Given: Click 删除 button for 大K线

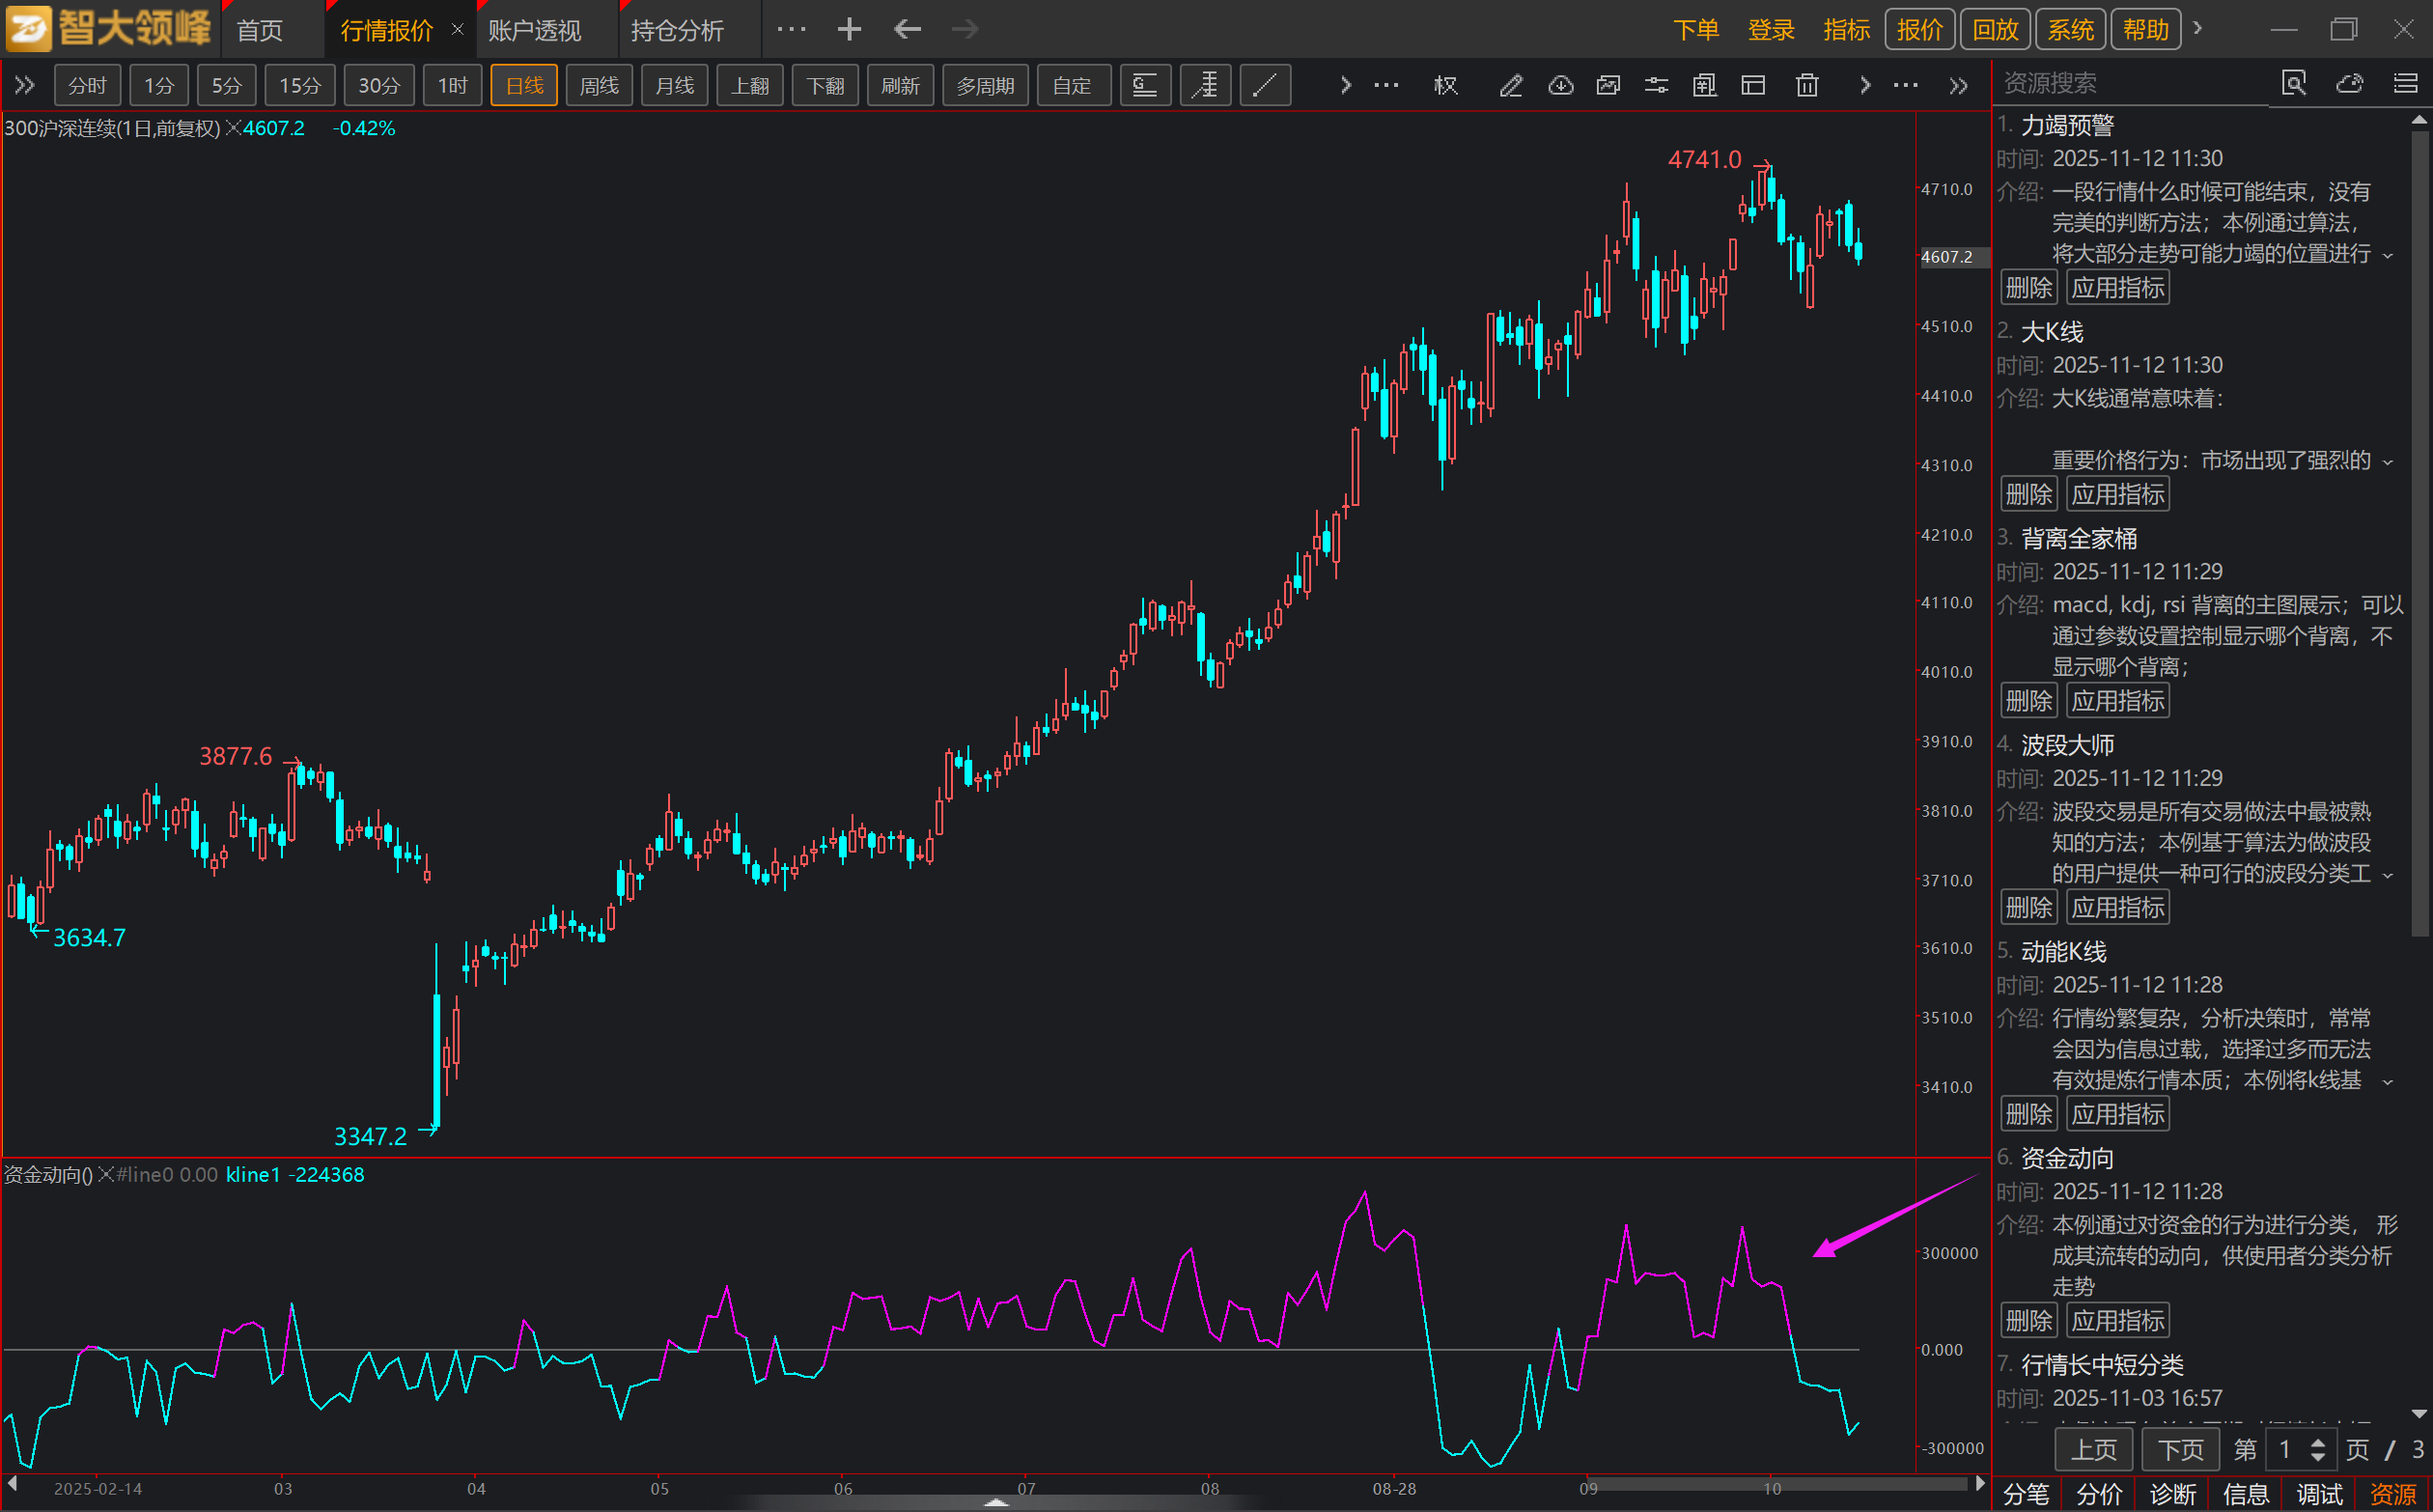Looking at the screenshot, I should click(2028, 494).
